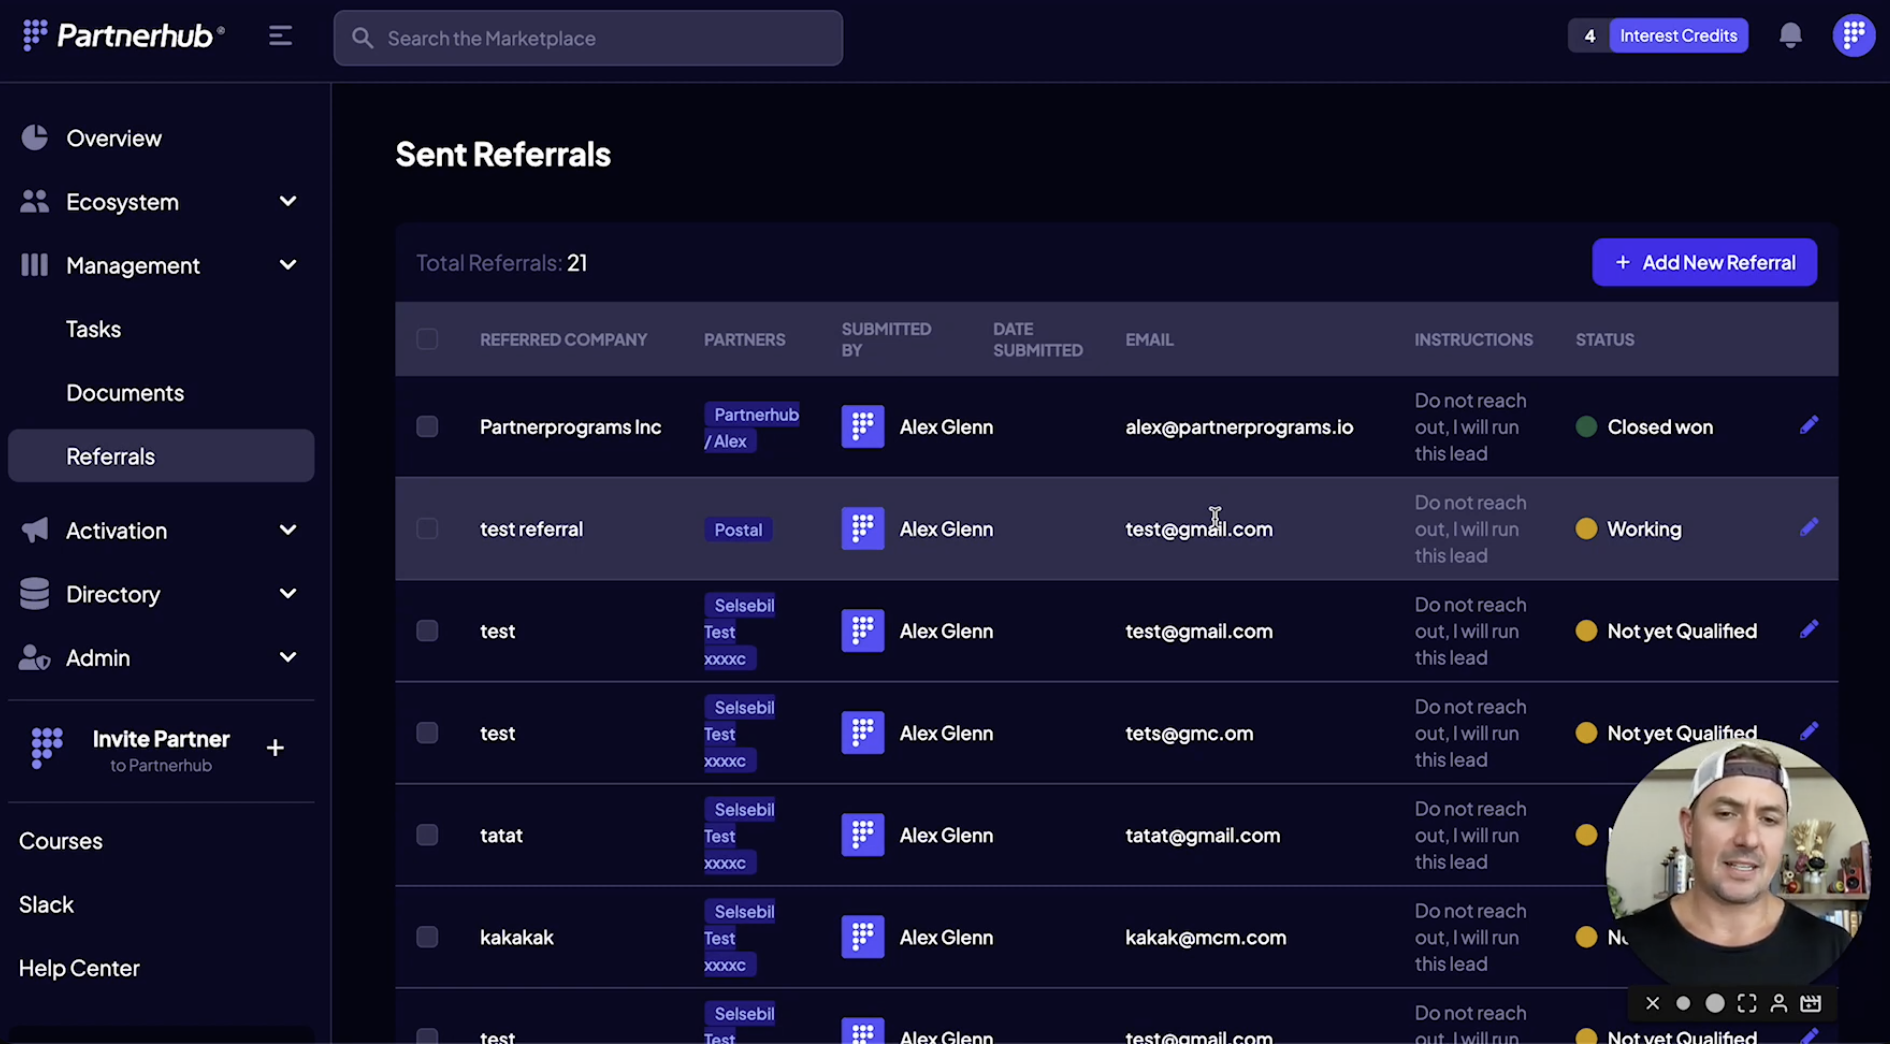Screen dimensions: 1890x1044
Task: Expand the Ecosystem menu chevron
Action: [288, 201]
